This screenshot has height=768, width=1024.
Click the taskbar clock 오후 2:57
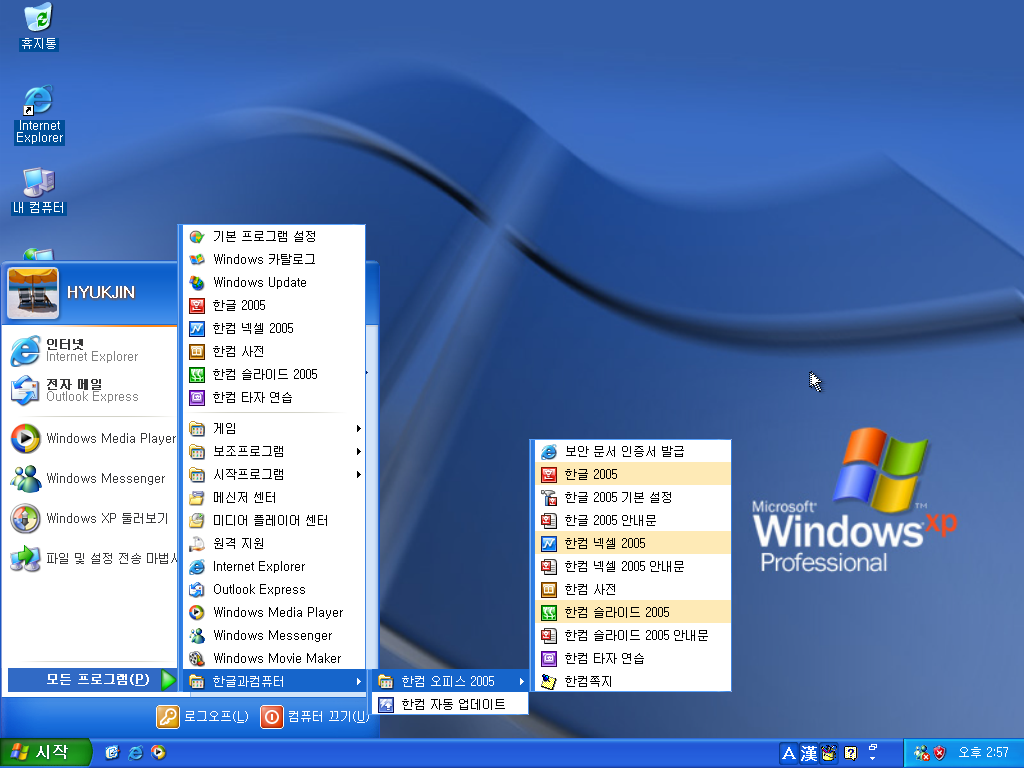(x=984, y=753)
